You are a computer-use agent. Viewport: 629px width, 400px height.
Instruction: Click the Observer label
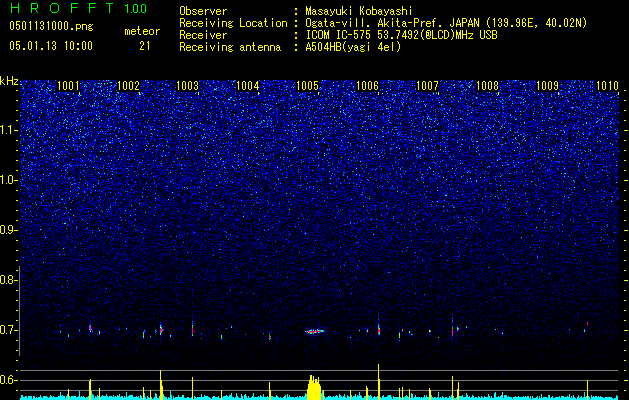203,11
